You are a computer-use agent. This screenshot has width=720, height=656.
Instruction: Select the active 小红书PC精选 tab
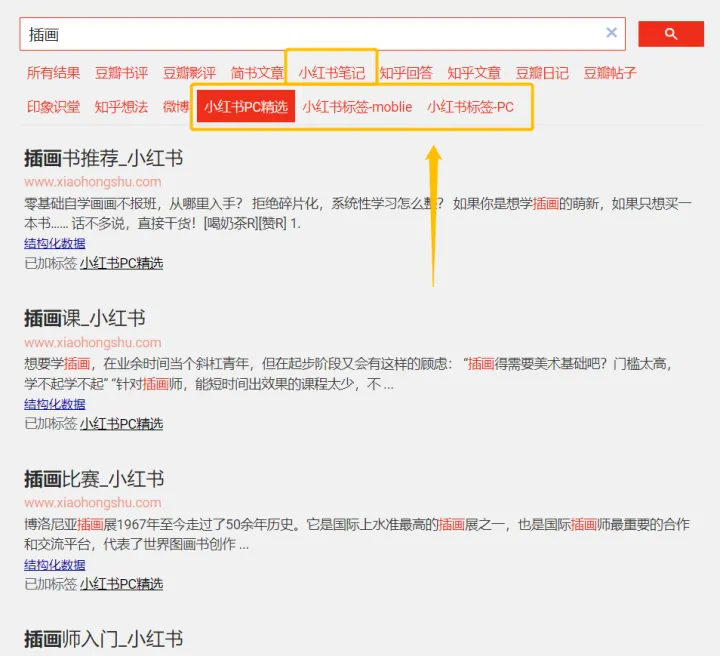pos(246,106)
